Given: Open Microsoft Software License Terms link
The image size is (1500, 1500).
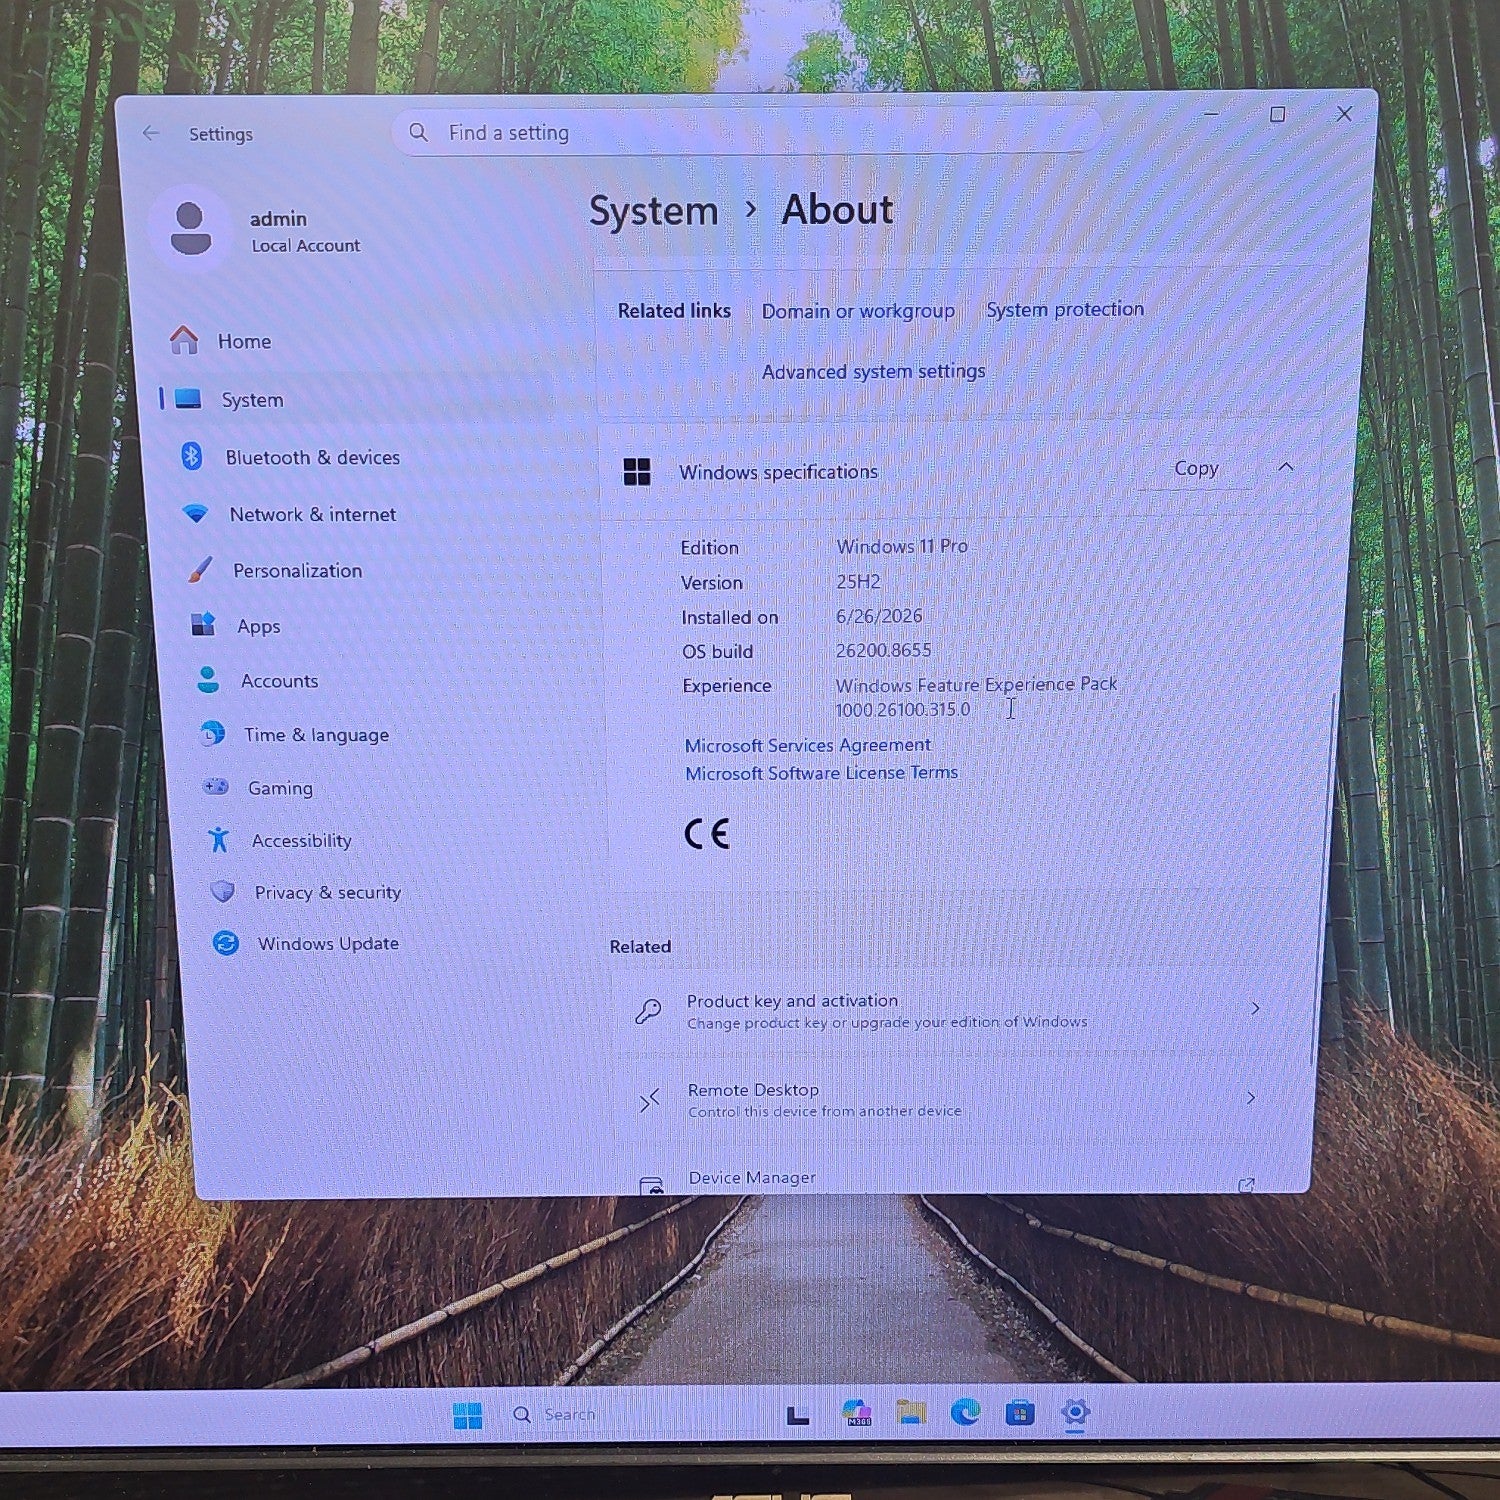Looking at the screenshot, I should click(x=821, y=773).
